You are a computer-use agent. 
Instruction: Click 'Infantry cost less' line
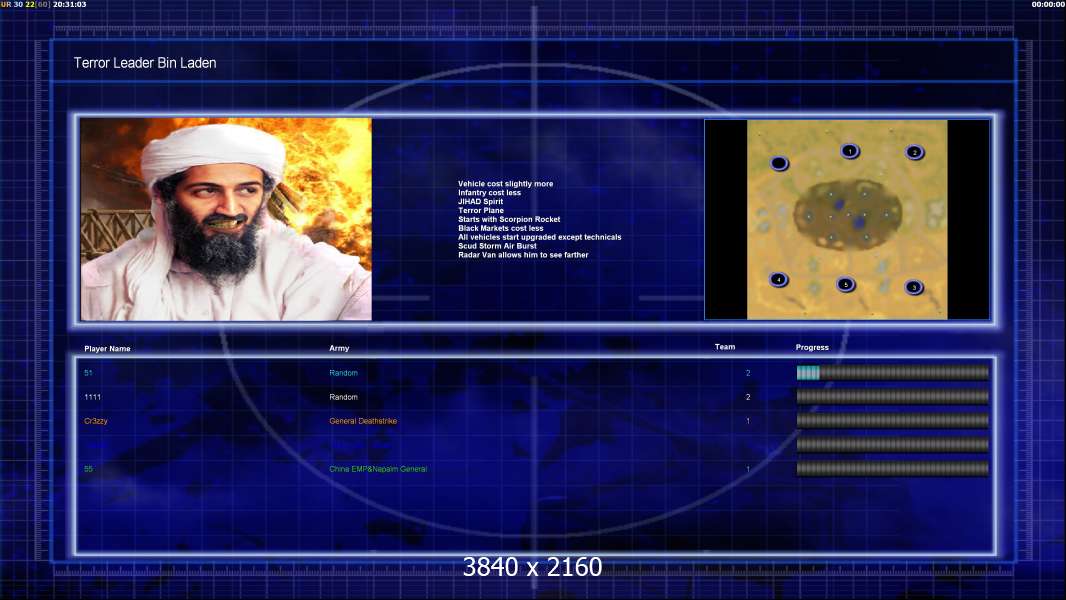(489, 192)
